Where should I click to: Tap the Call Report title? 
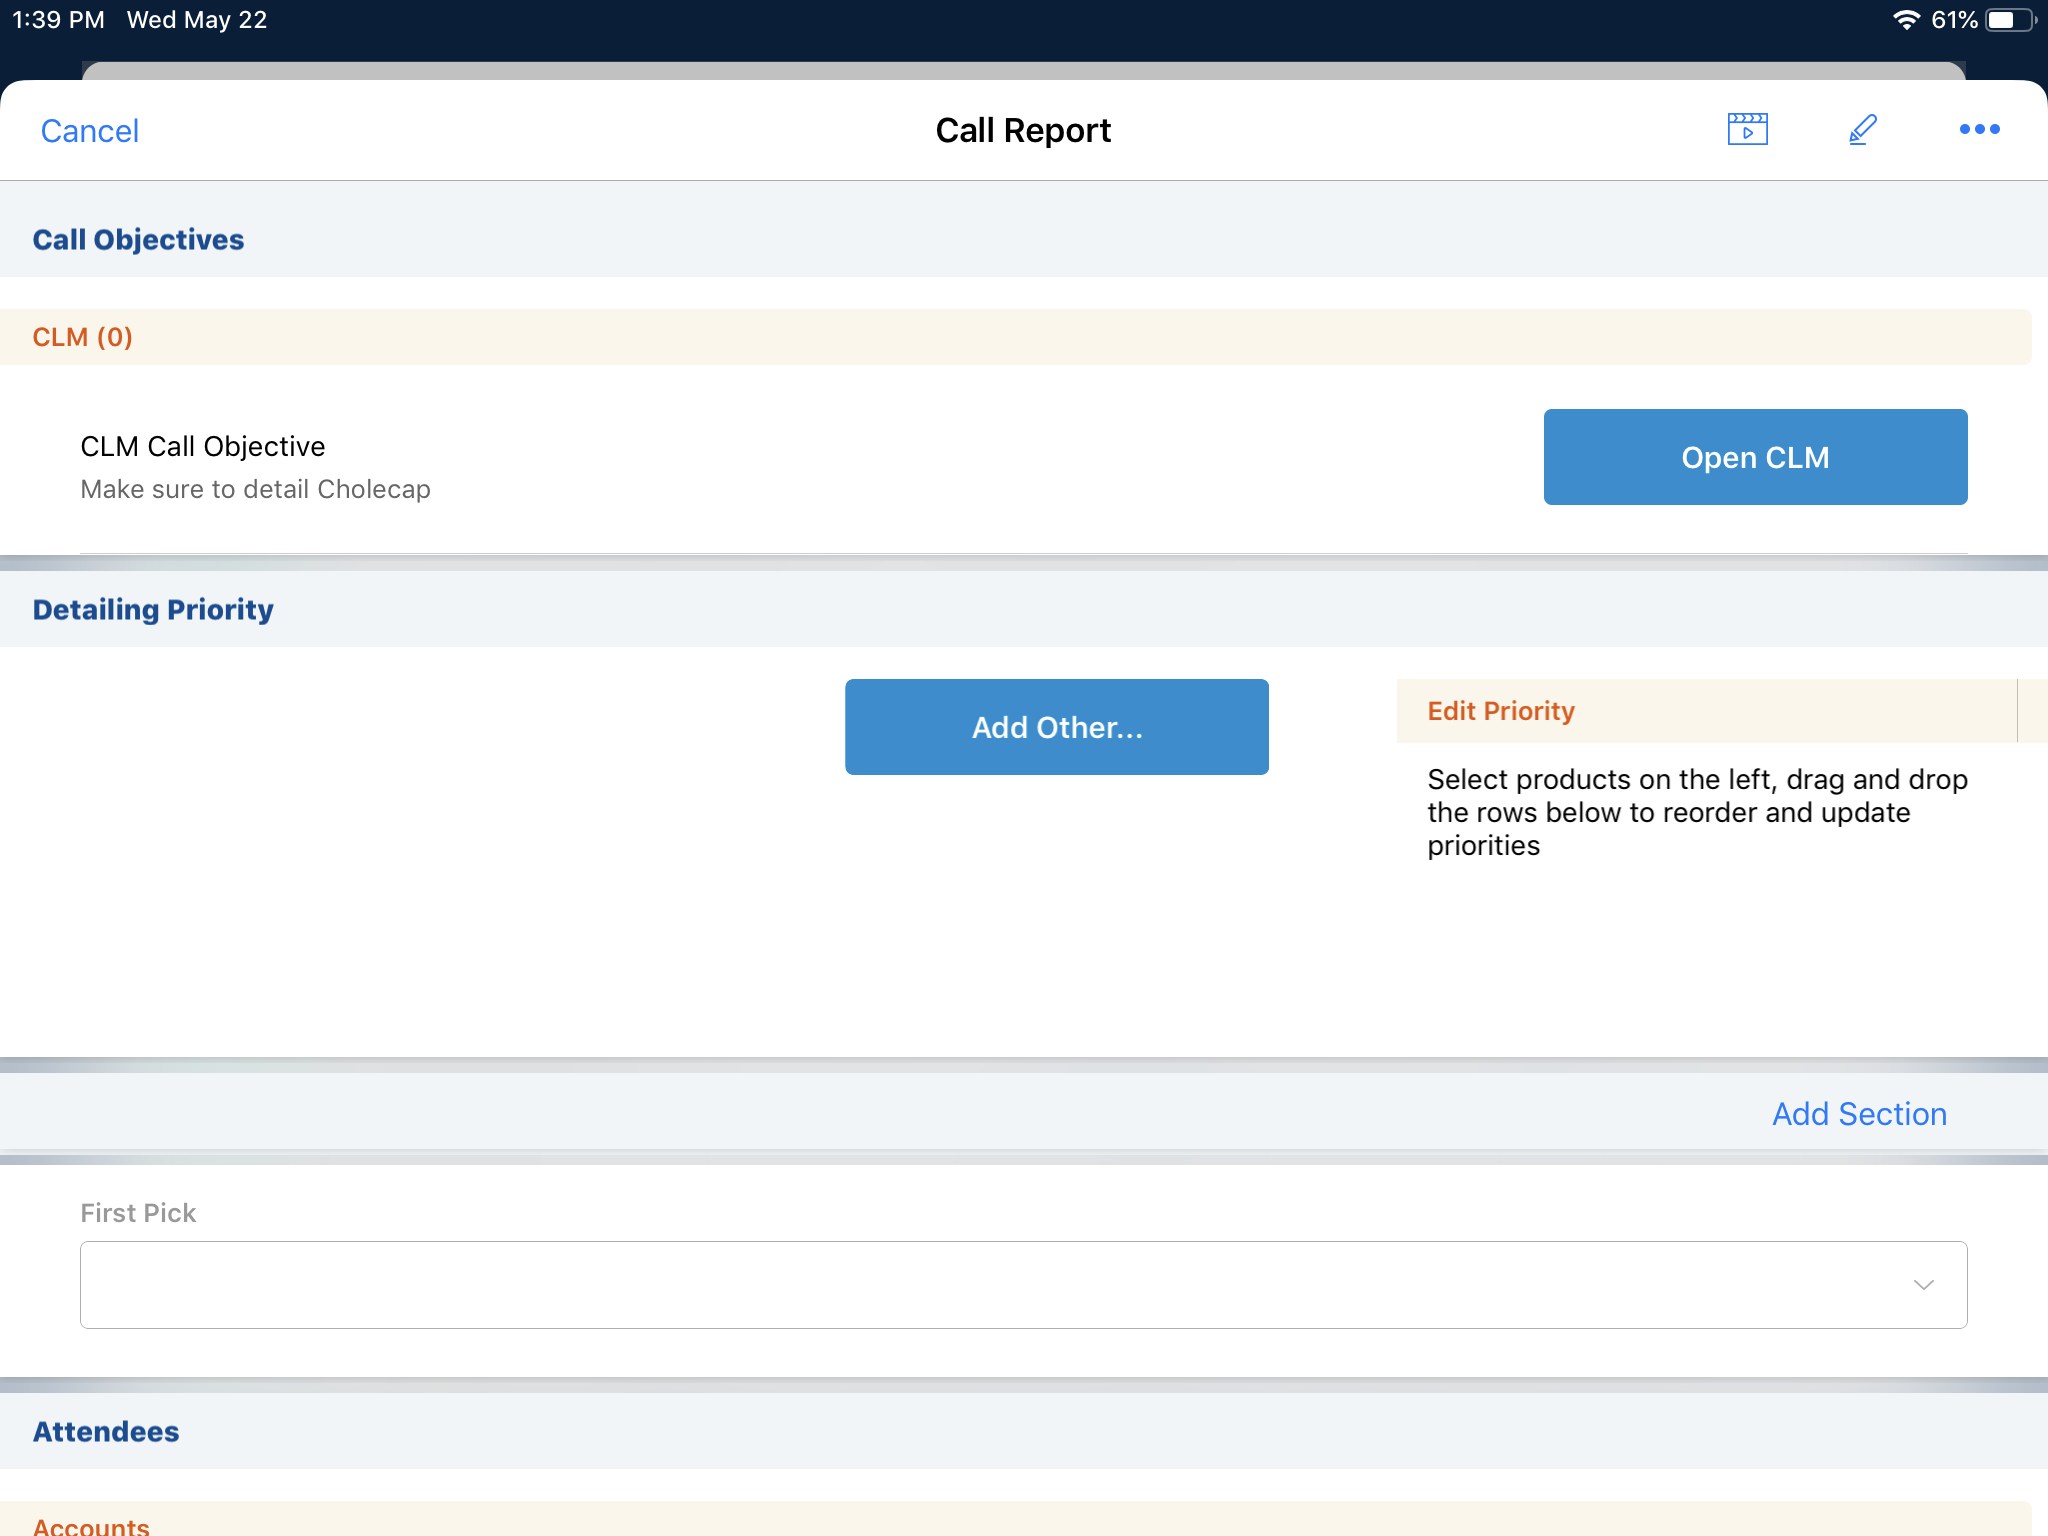[1022, 131]
